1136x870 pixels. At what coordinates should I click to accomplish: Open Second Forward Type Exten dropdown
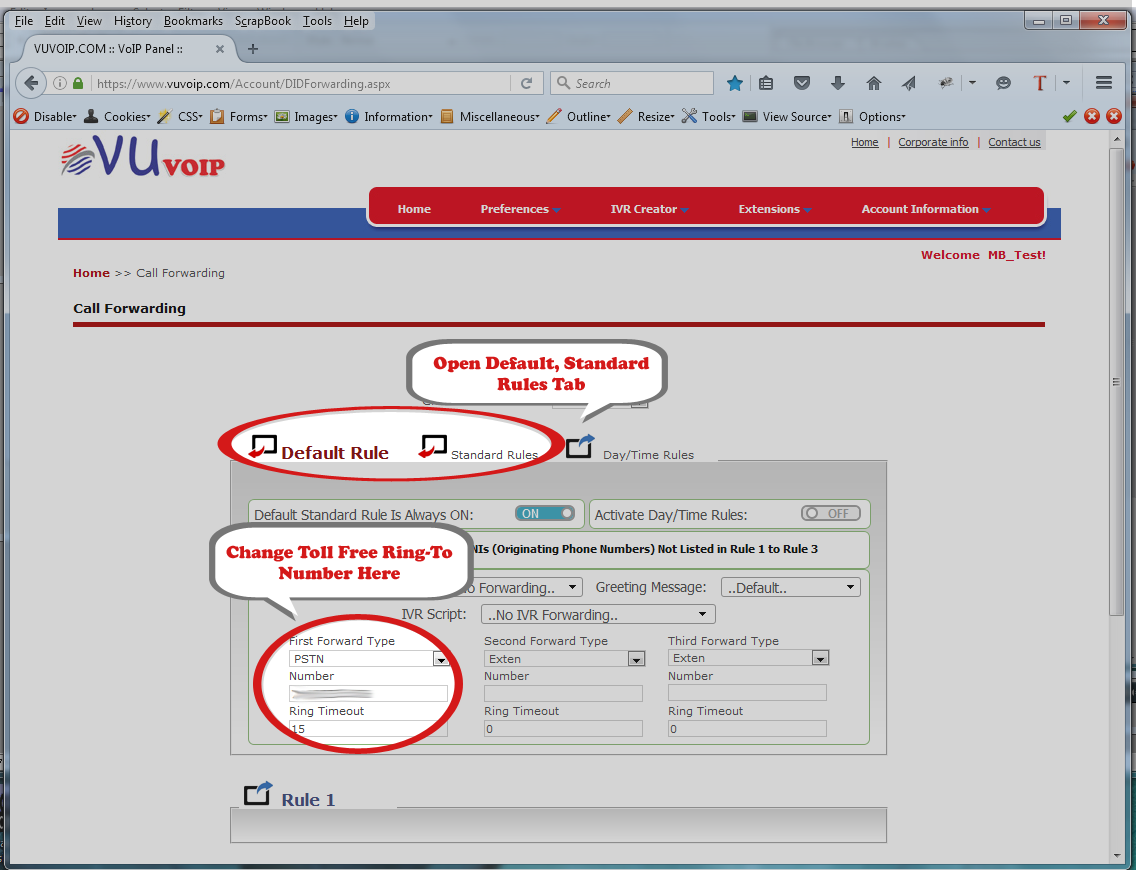[x=564, y=658]
